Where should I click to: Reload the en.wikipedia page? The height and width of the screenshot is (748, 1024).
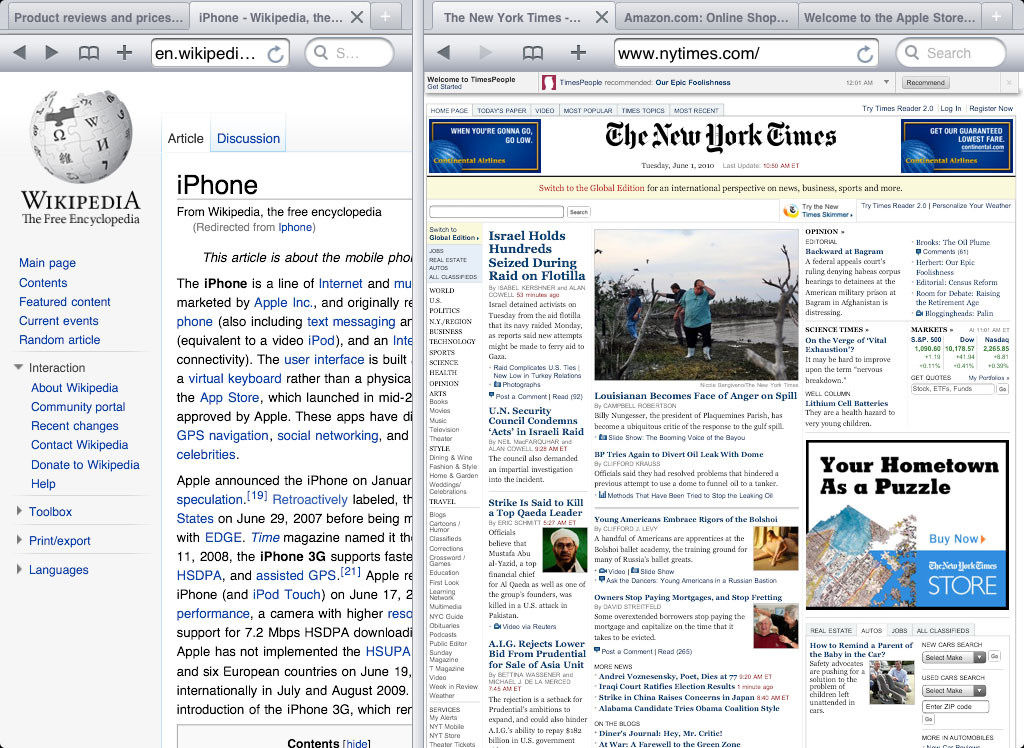click(x=276, y=54)
